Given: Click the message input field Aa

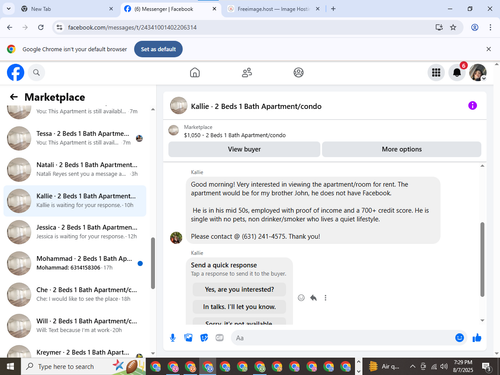Looking at the screenshot, I should point(343,338).
